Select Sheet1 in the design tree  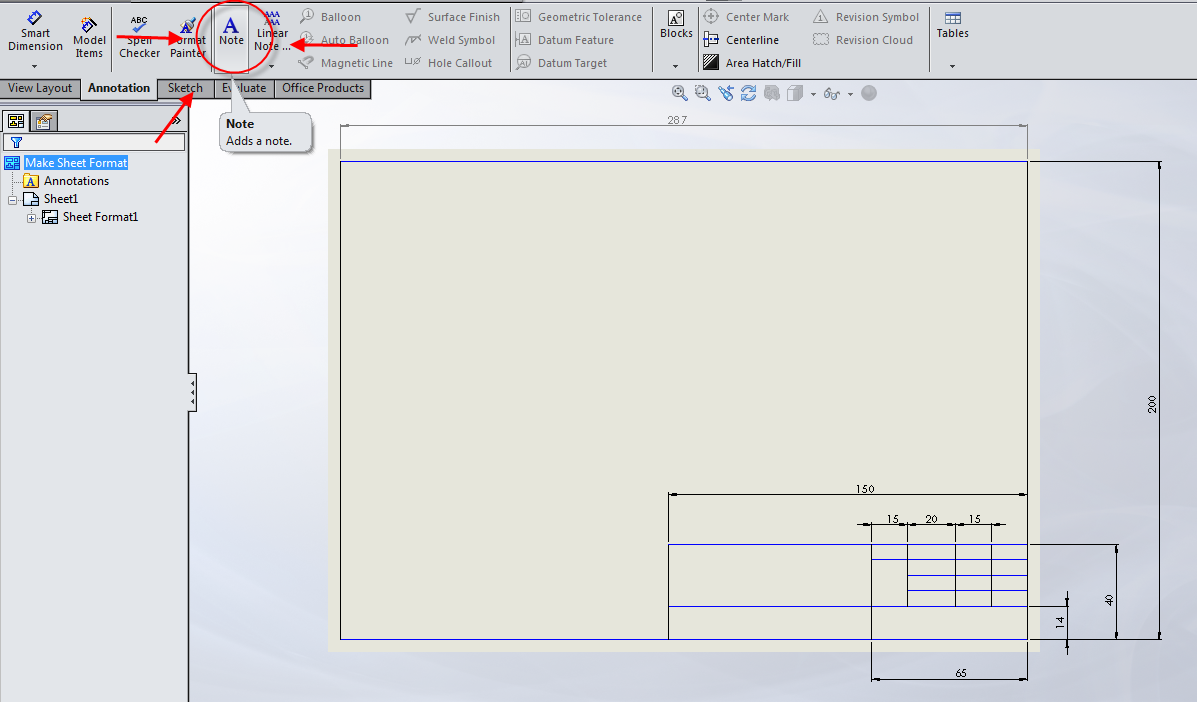pos(60,198)
